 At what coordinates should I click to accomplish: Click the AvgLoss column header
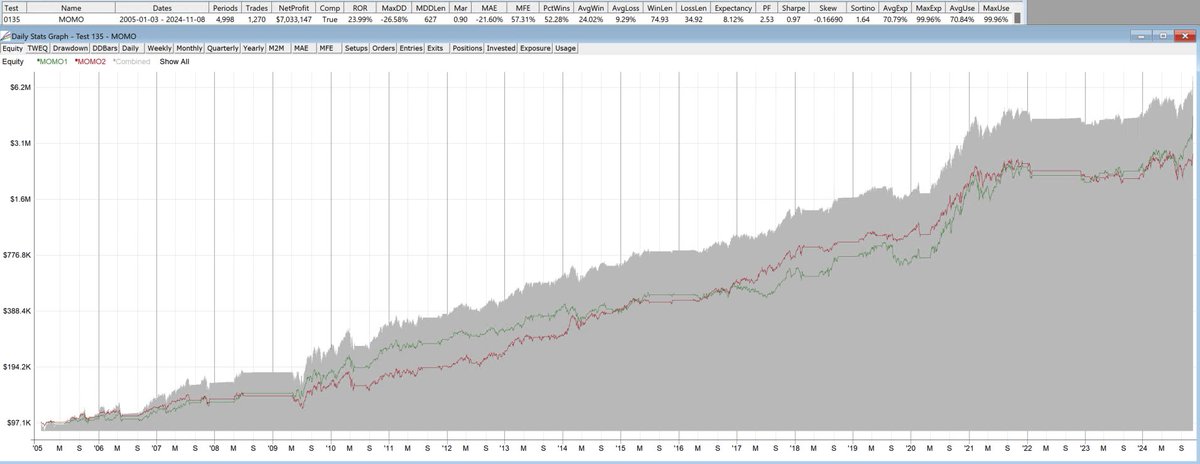click(626, 8)
